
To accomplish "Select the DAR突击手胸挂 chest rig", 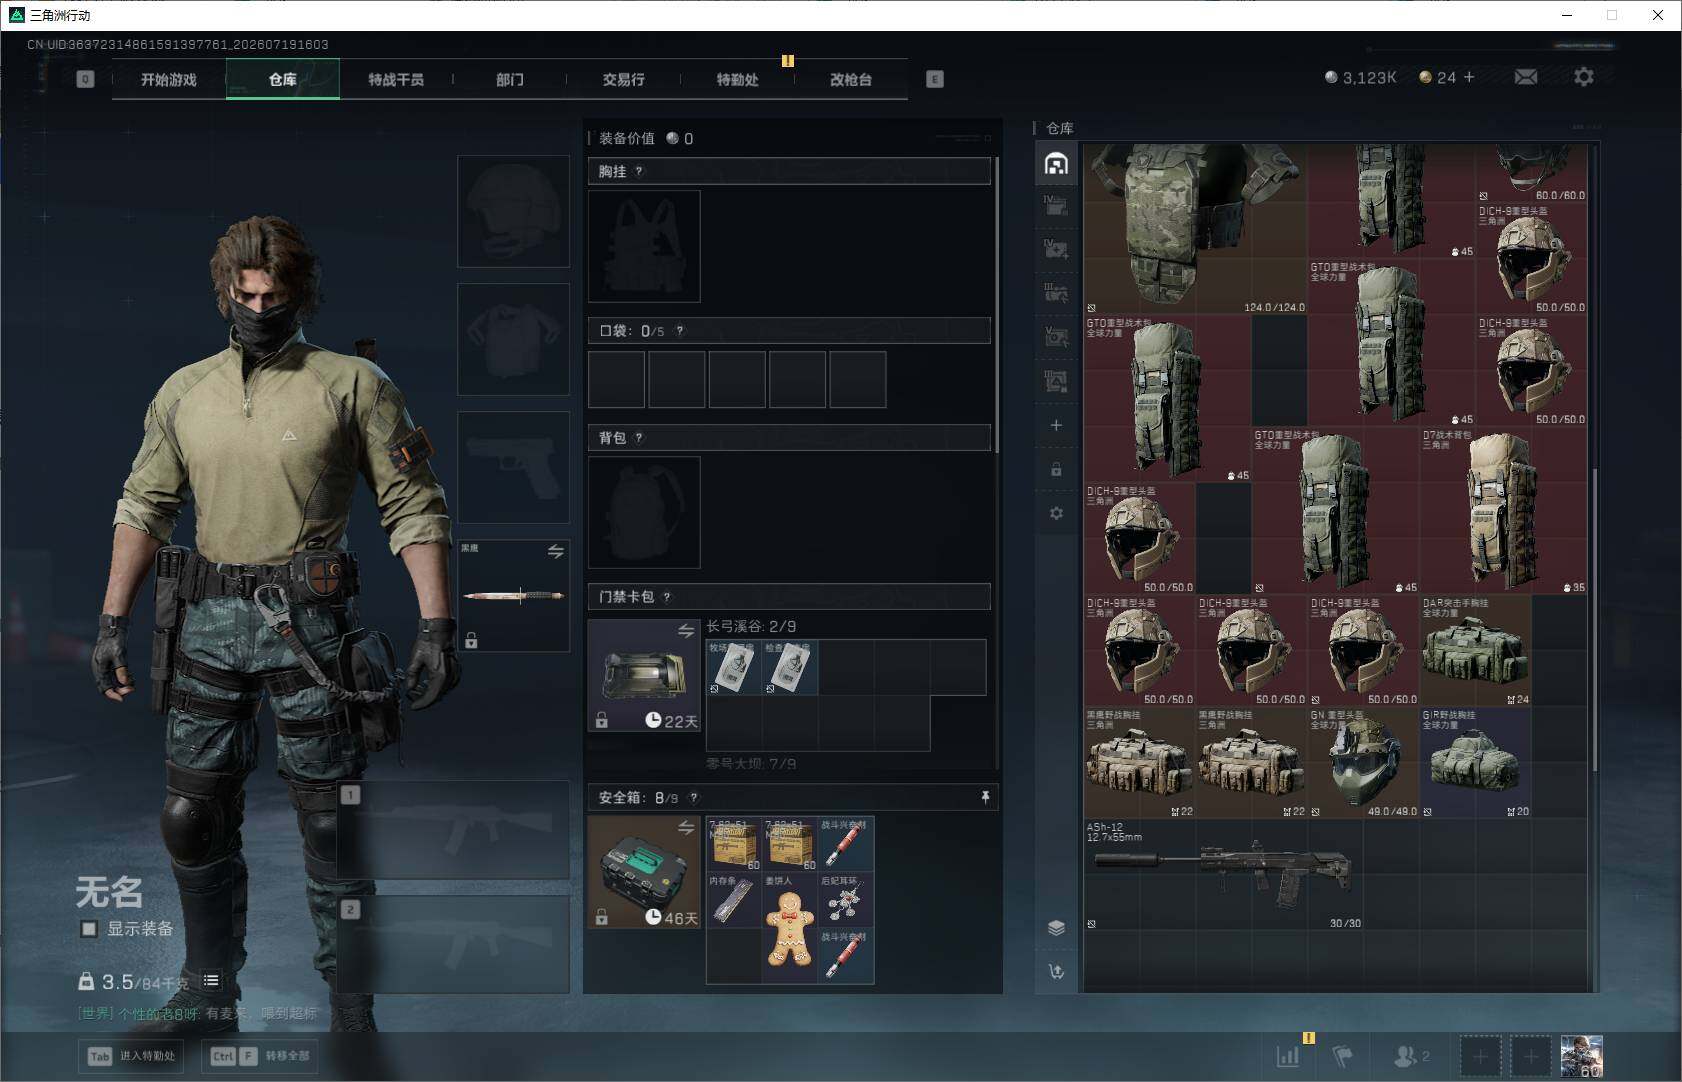I will click(1476, 651).
